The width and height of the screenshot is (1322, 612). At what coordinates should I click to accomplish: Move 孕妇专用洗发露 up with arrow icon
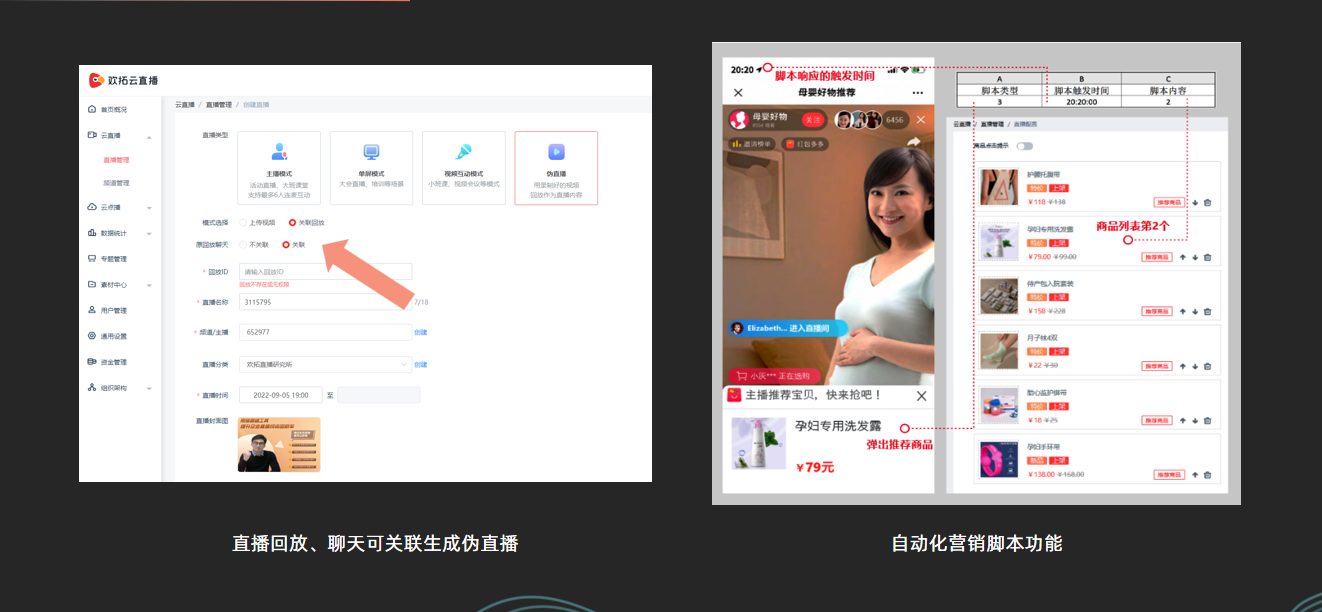[1183, 257]
